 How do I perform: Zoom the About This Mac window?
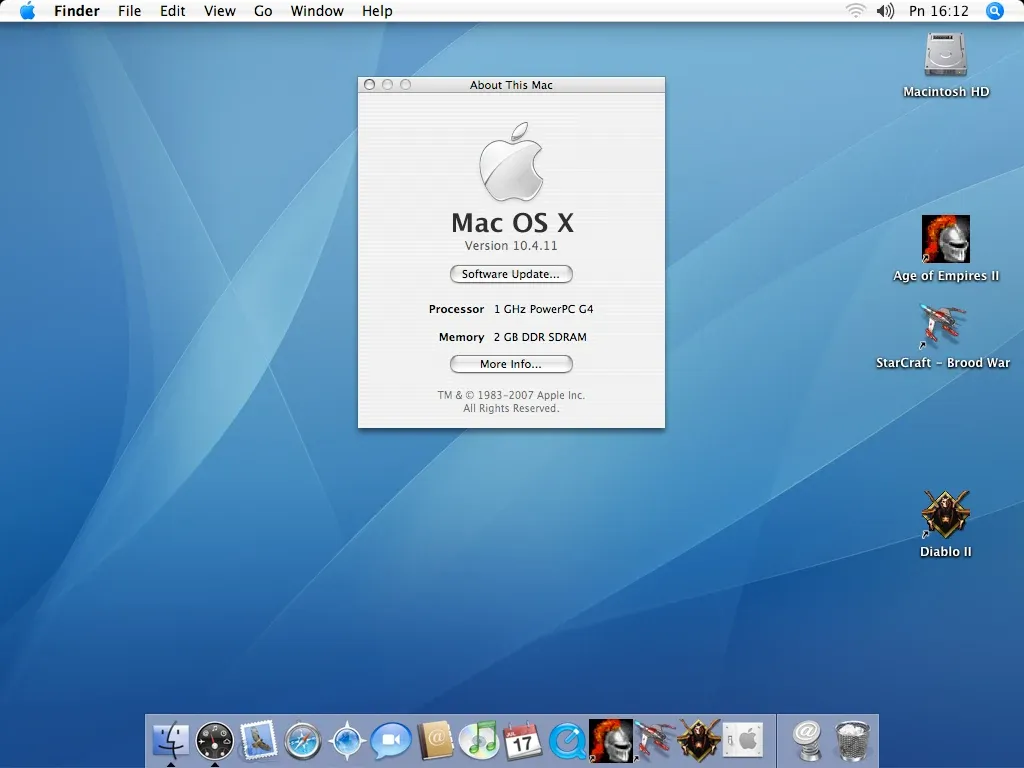(406, 85)
